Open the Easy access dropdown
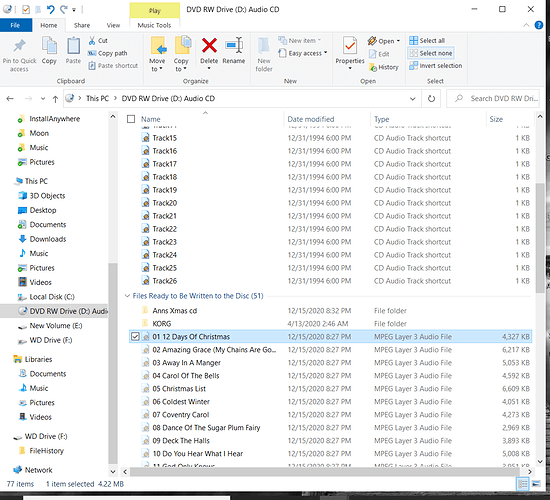This screenshot has height=500, width=550. coord(303,53)
